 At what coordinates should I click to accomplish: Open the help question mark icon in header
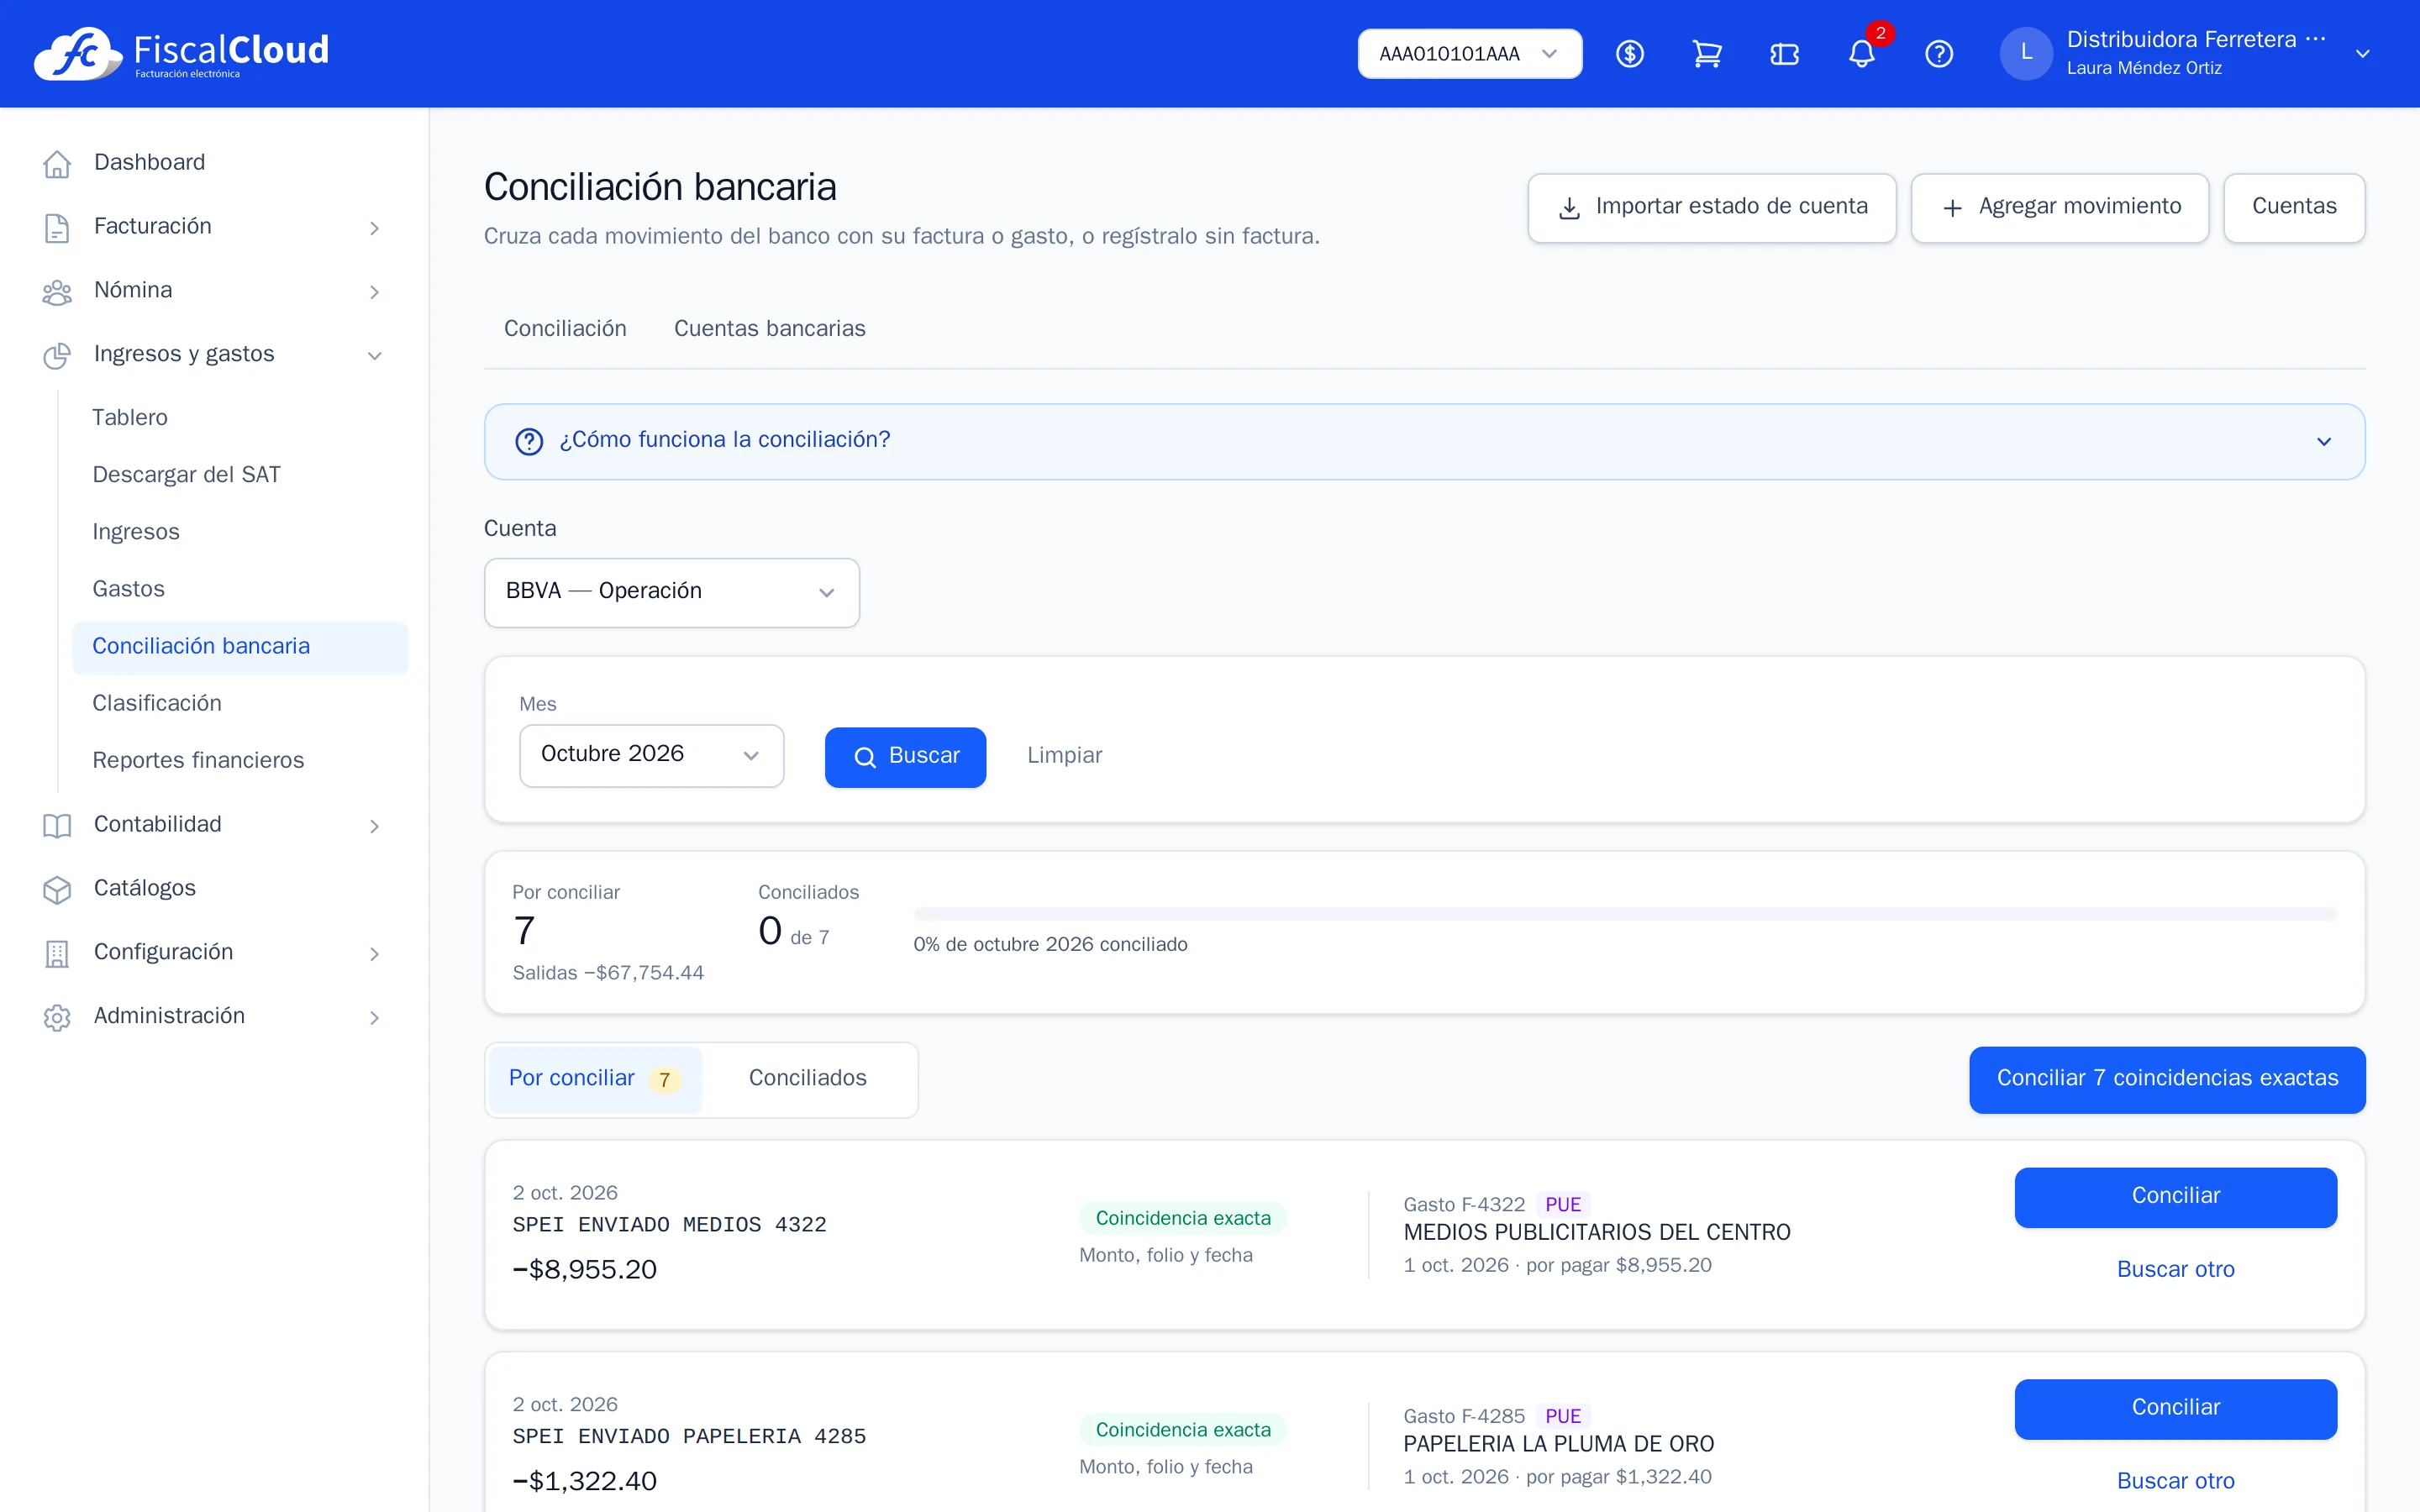(1939, 54)
